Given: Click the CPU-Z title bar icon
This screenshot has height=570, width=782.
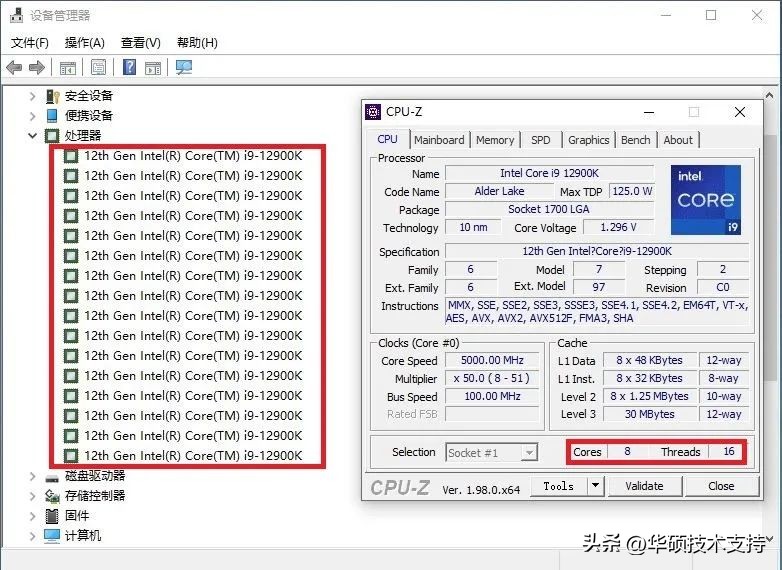Looking at the screenshot, I should point(373,112).
